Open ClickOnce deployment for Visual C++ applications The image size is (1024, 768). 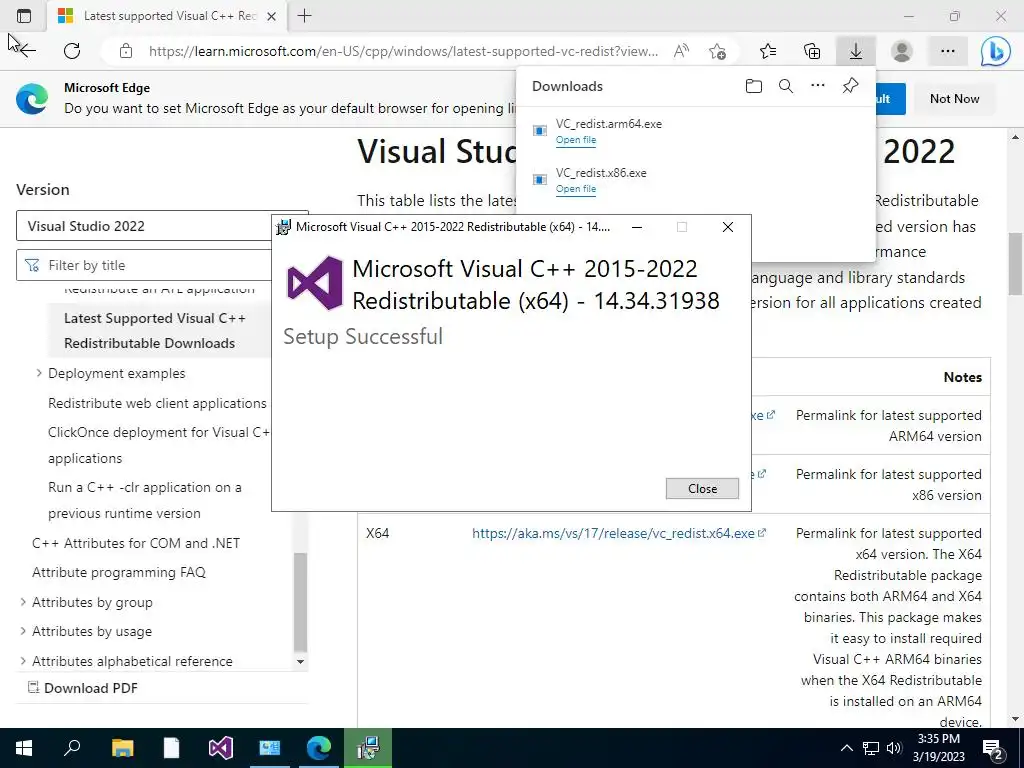pyautogui.click(x=159, y=445)
